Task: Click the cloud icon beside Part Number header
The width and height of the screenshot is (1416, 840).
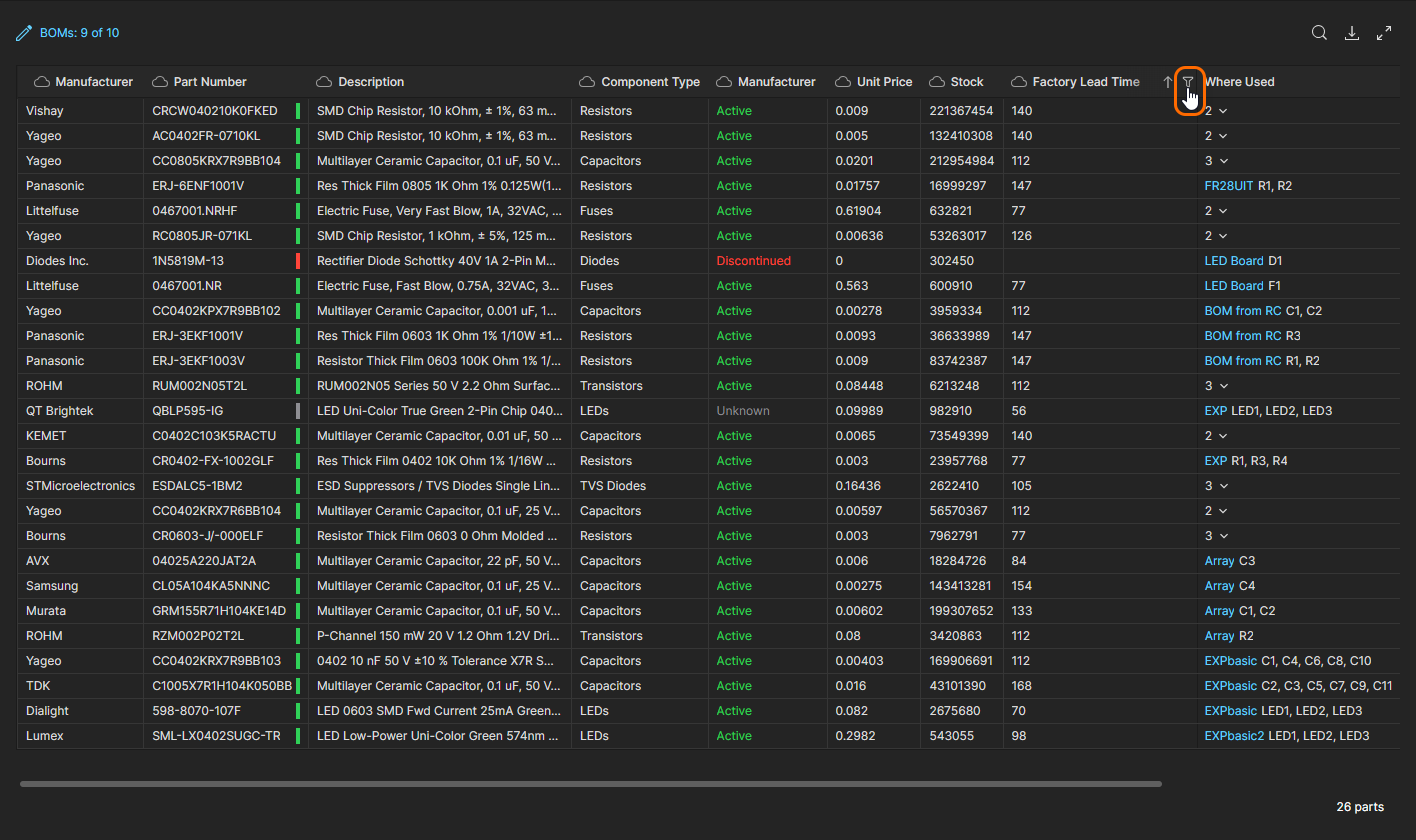Action: [160, 82]
